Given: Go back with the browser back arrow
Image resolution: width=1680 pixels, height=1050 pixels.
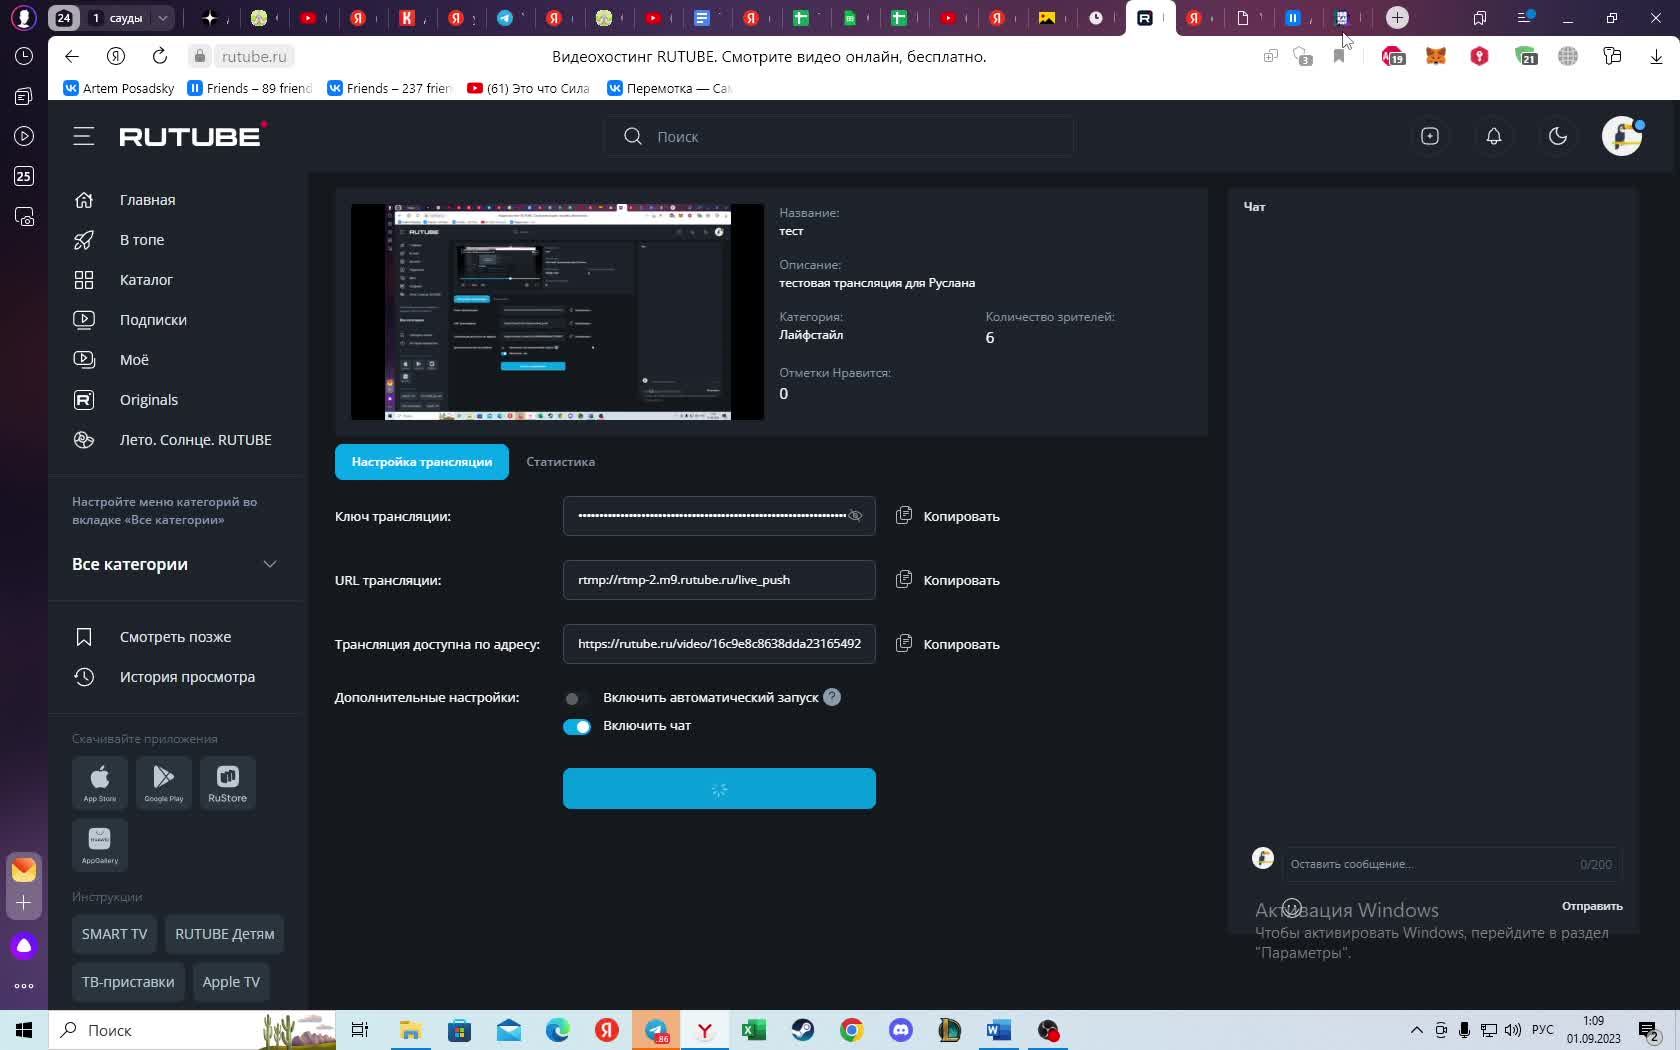Looking at the screenshot, I should 71,57.
